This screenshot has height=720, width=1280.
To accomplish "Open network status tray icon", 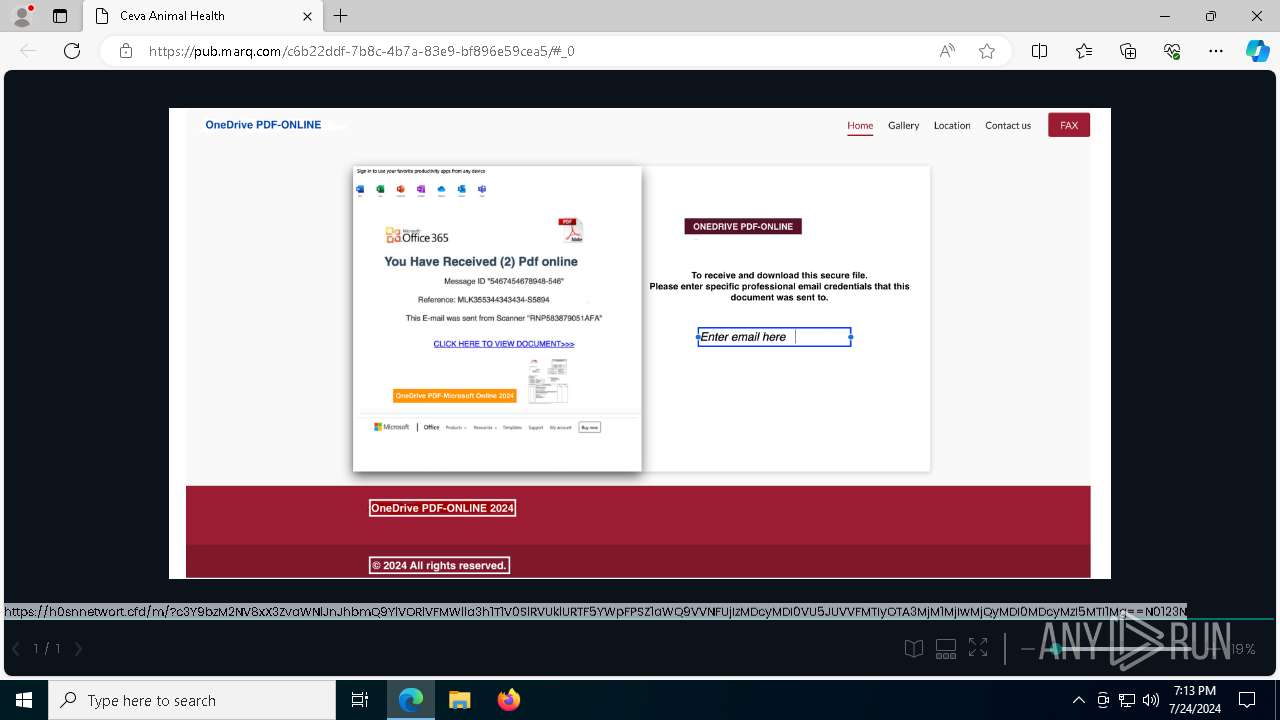I will (1127, 700).
